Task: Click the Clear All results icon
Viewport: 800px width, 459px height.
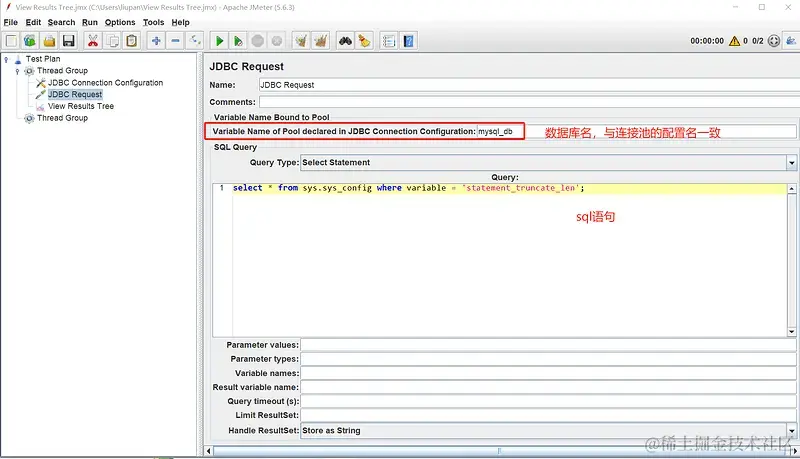Action: tap(321, 41)
